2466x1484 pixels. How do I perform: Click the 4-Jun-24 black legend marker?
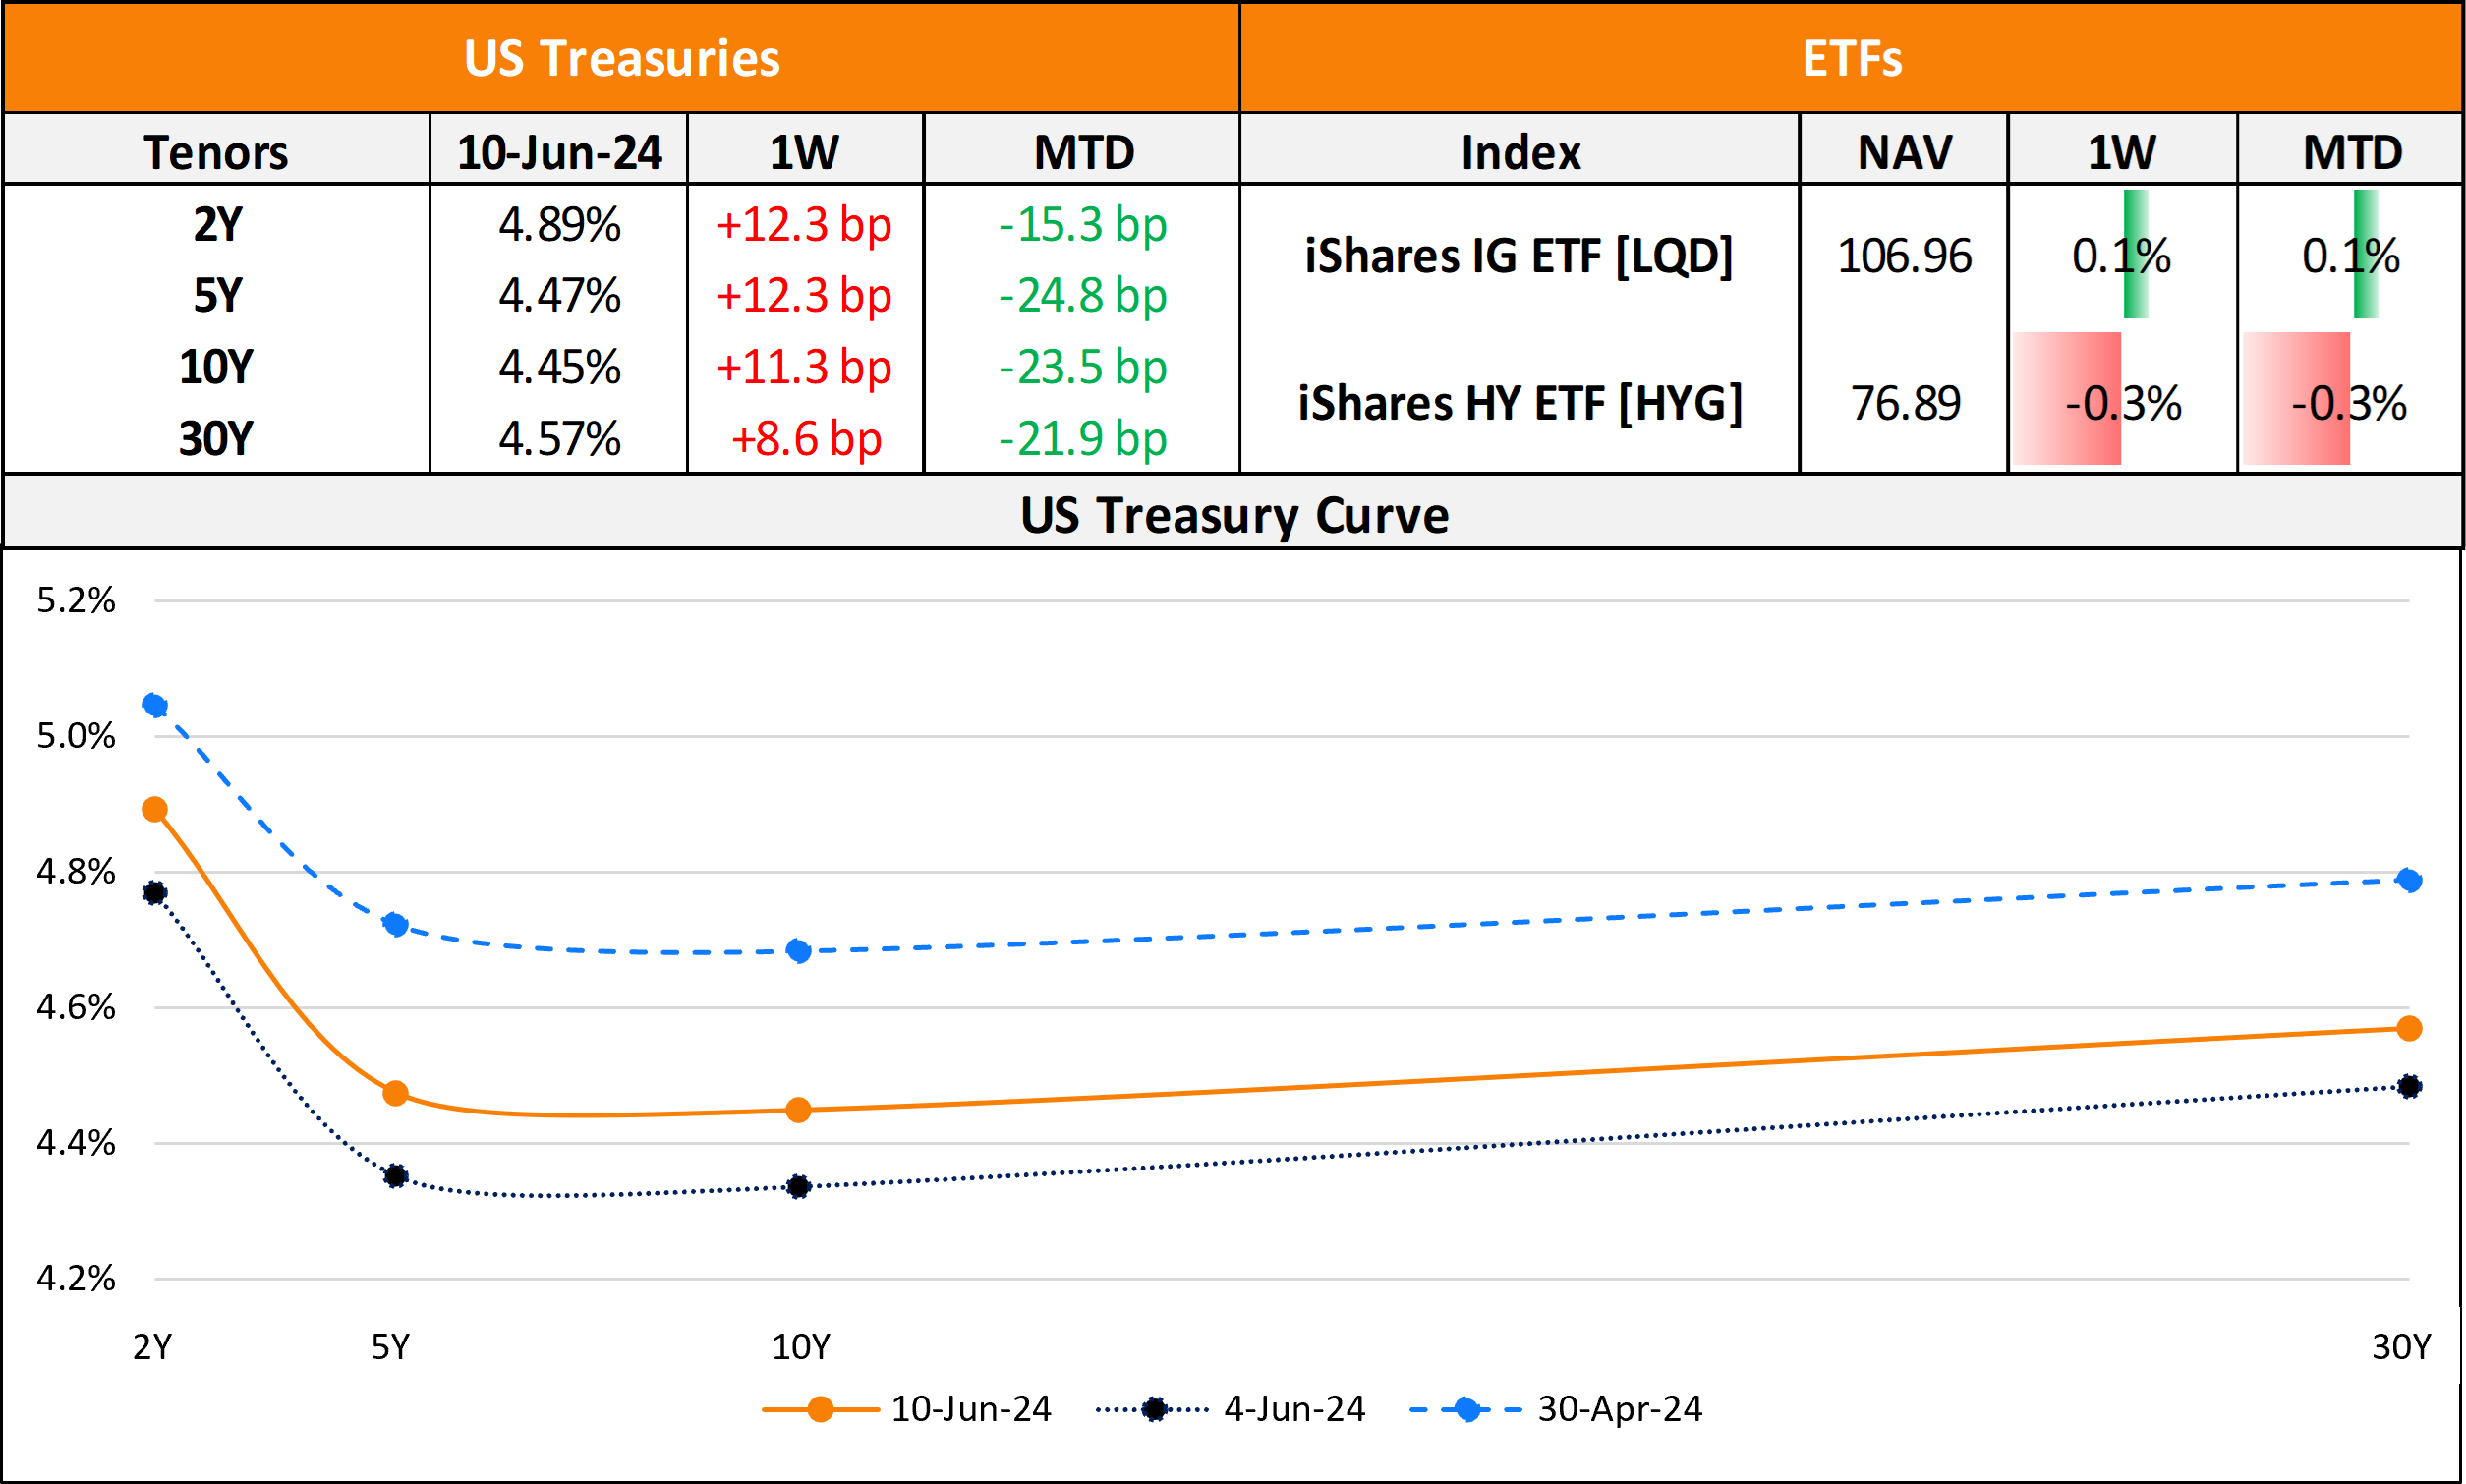click(x=1154, y=1410)
